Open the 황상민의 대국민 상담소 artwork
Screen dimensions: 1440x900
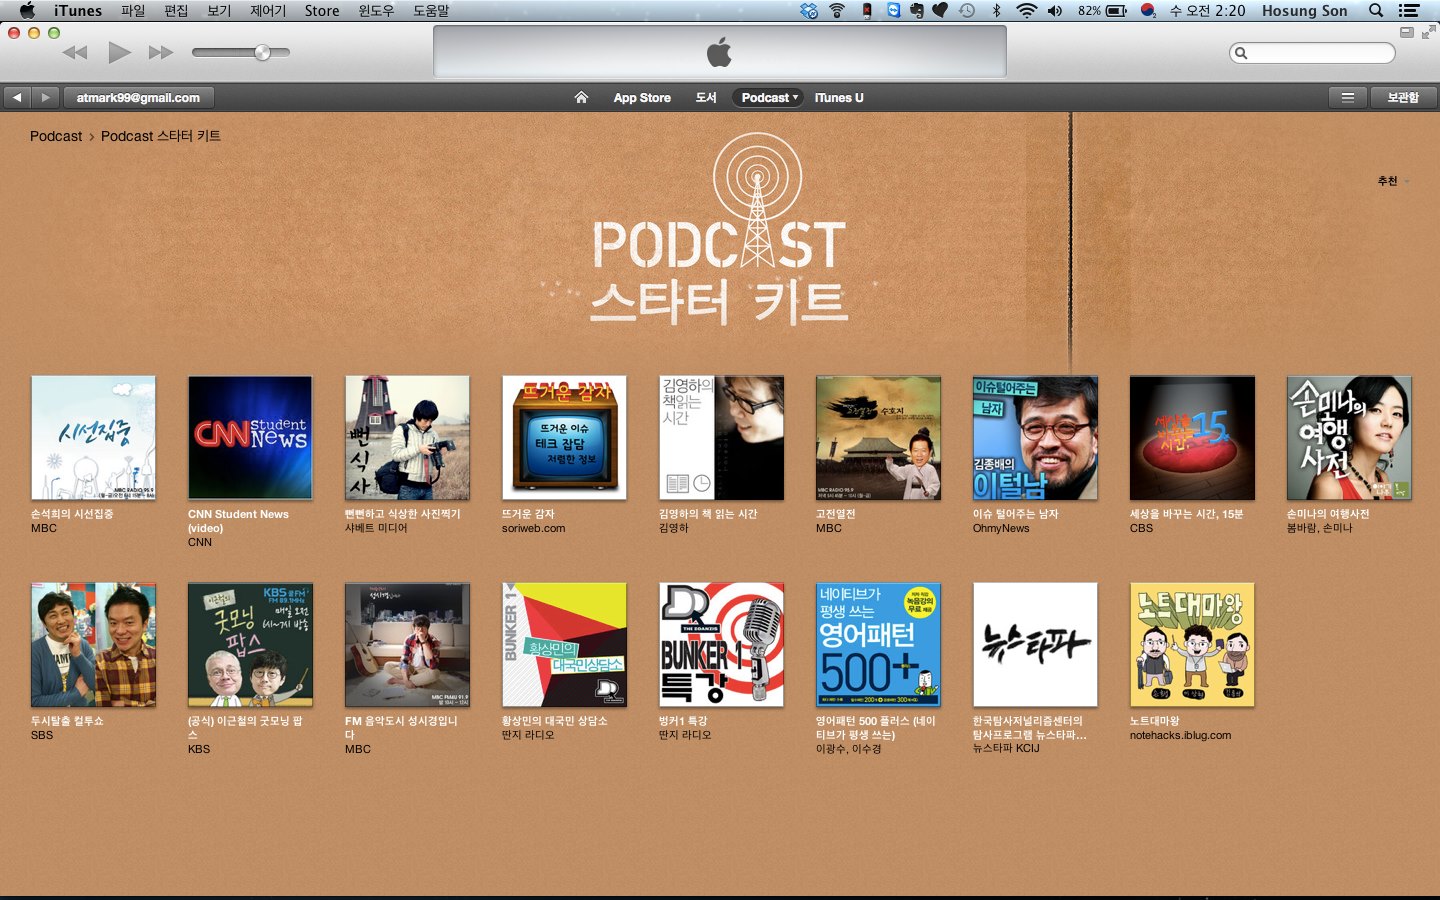564,645
